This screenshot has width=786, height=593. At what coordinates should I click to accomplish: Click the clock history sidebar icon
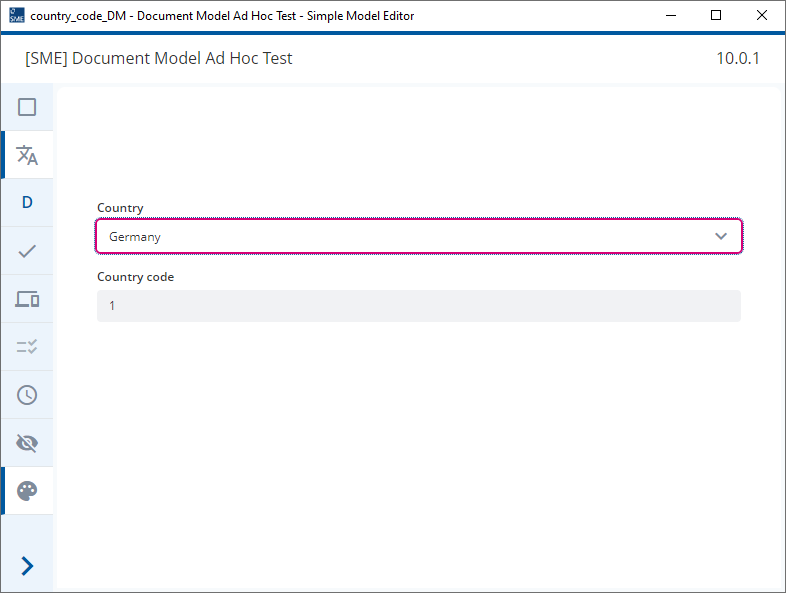tap(27, 395)
